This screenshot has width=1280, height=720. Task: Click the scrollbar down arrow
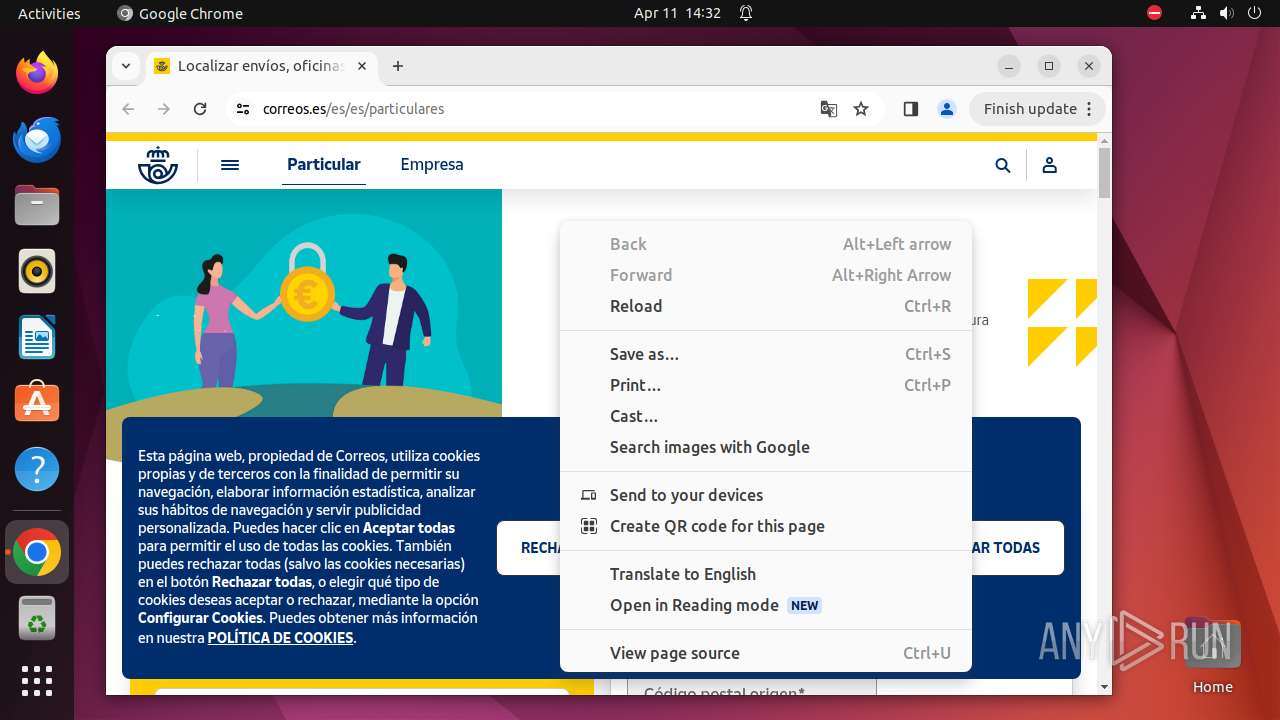tap(1104, 687)
